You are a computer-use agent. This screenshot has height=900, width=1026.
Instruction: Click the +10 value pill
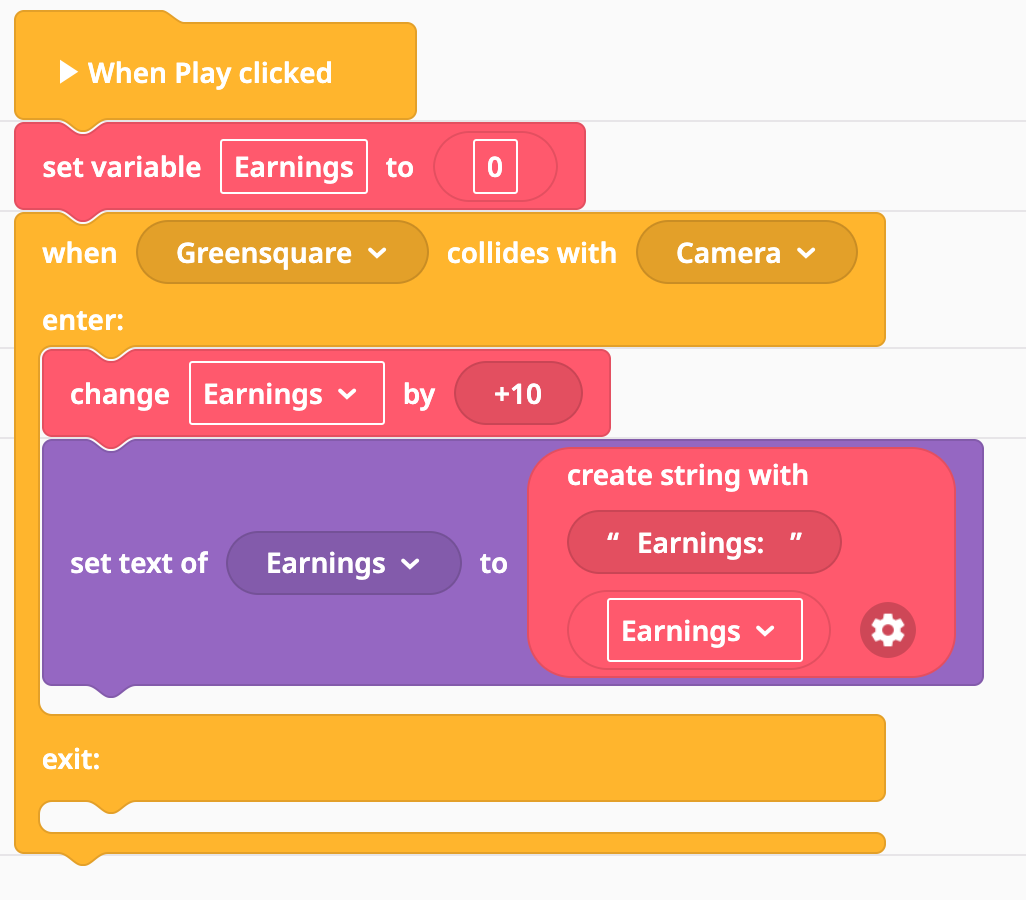pos(518,393)
